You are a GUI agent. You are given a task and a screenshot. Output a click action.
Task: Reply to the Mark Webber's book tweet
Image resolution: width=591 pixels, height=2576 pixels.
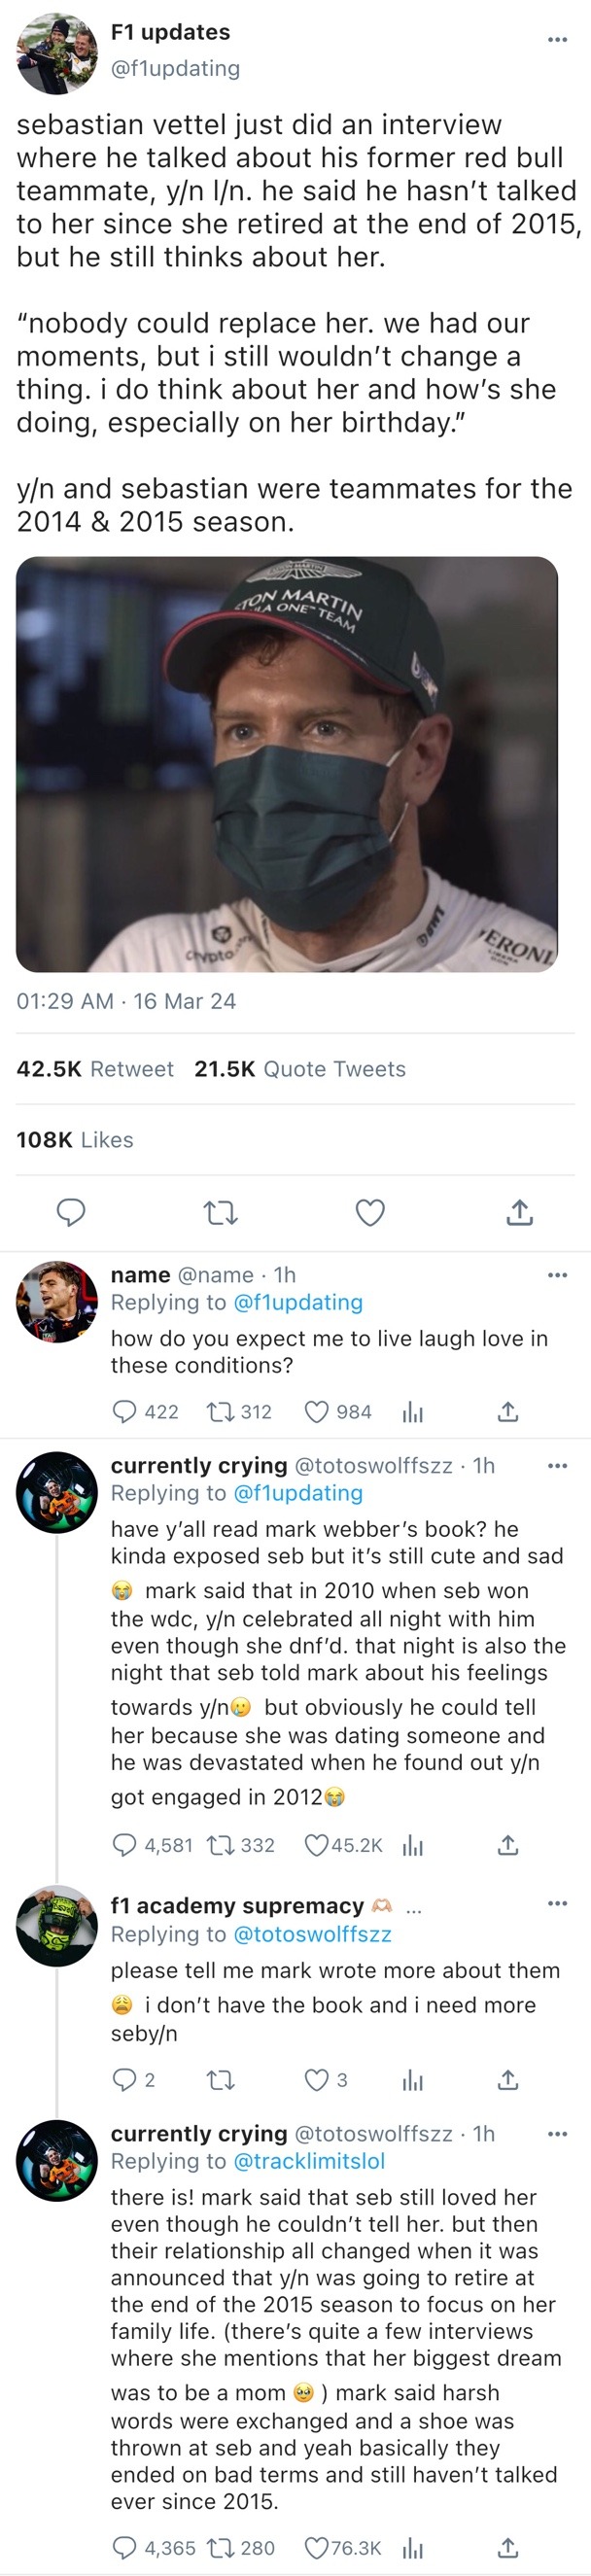pyautogui.click(x=124, y=1845)
